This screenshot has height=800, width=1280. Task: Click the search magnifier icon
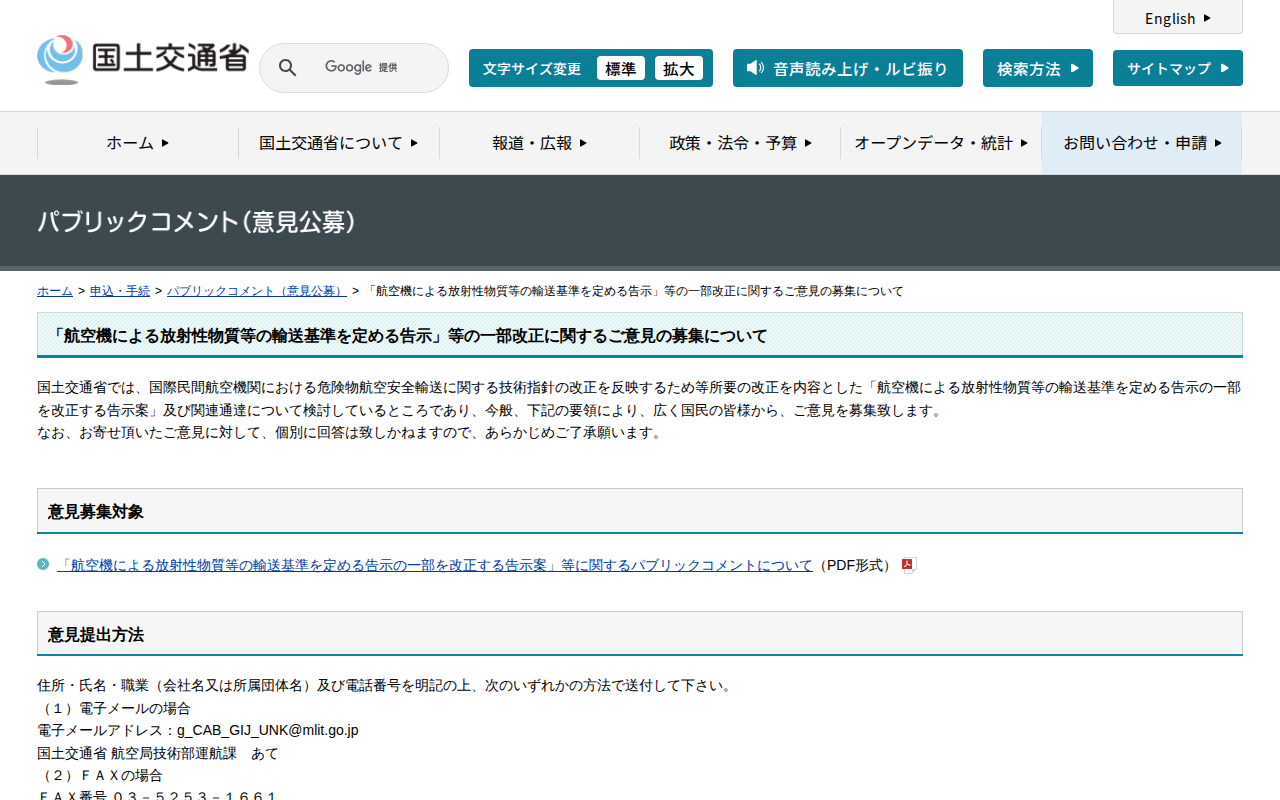click(x=287, y=68)
